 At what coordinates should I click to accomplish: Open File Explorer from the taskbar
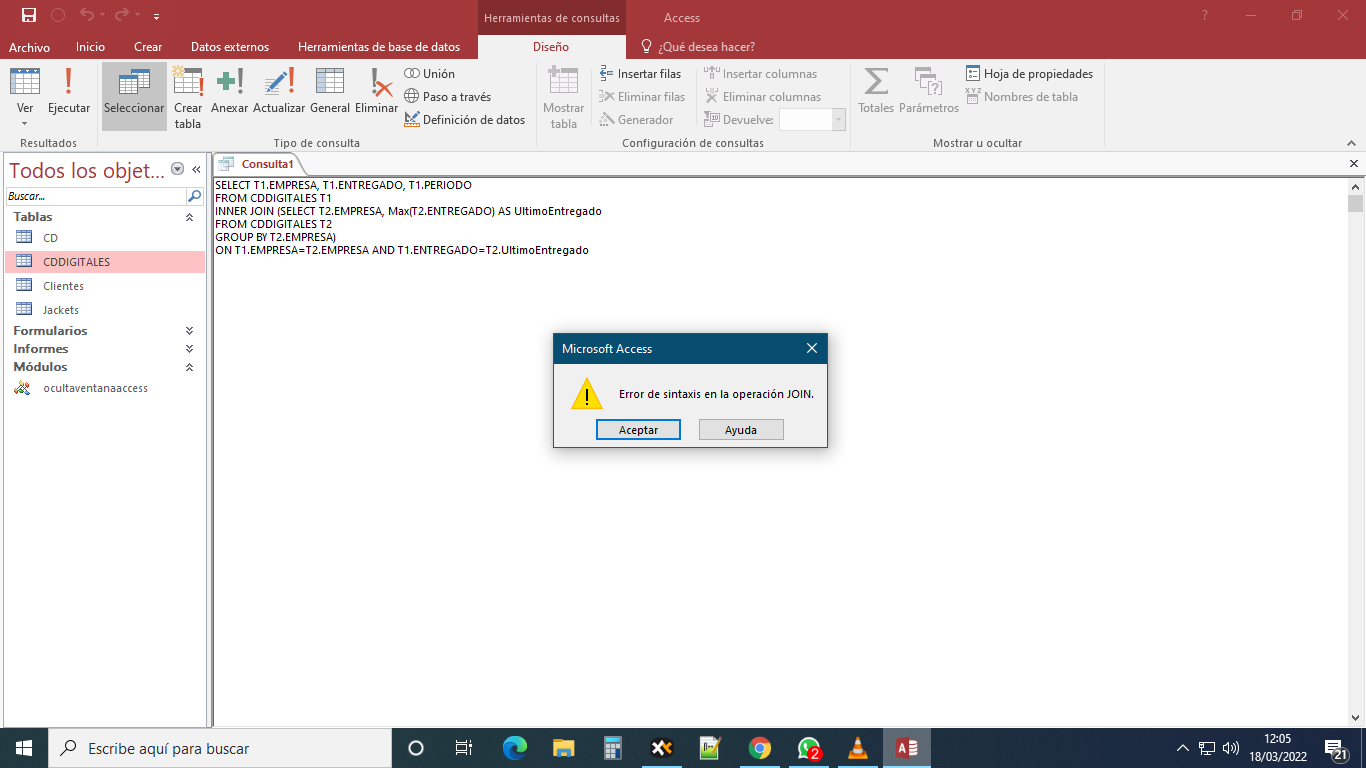(564, 748)
